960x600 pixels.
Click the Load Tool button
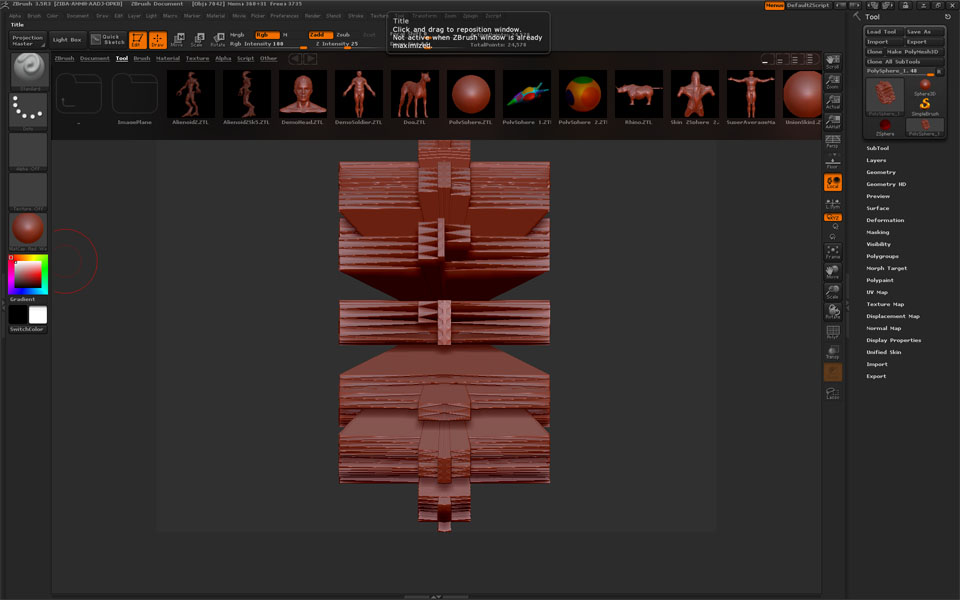click(x=883, y=32)
